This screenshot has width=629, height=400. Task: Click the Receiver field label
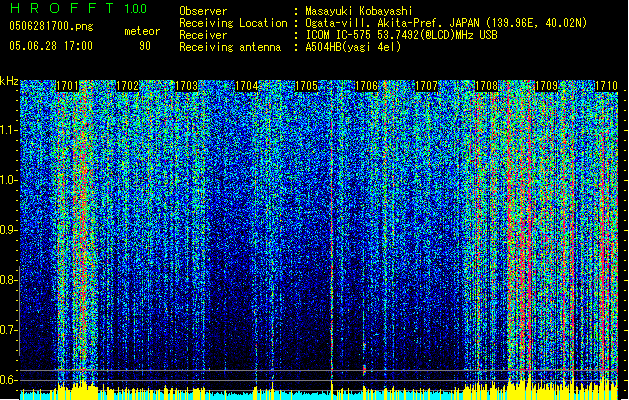tap(203, 35)
